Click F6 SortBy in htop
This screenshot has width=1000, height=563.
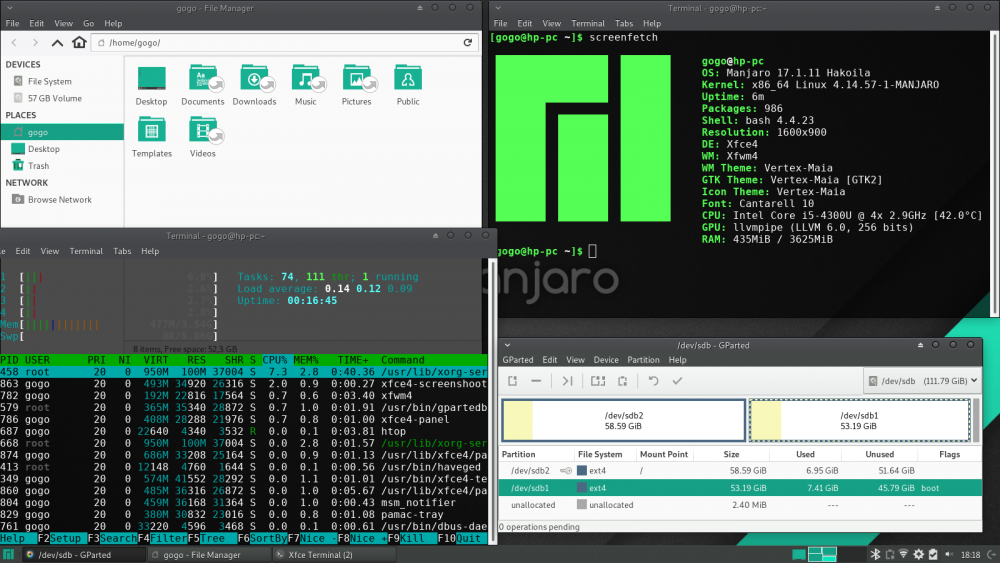pyautogui.click(x=261, y=538)
